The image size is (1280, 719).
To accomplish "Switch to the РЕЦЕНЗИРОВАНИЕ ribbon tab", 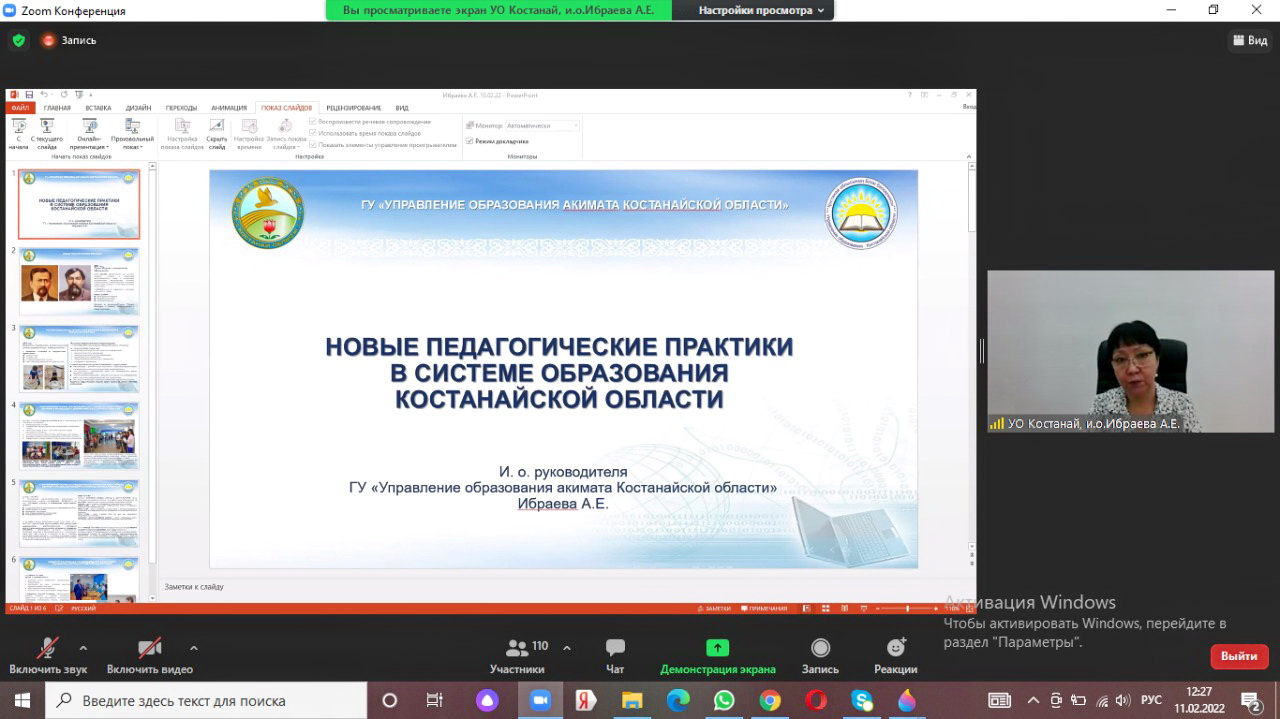I will click(x=353, y=108).
